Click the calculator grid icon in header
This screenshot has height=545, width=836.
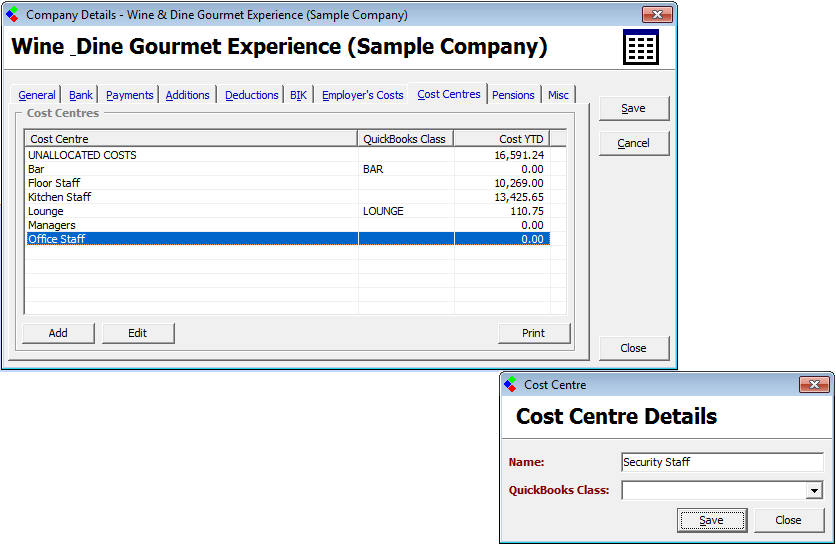[640, 47]
